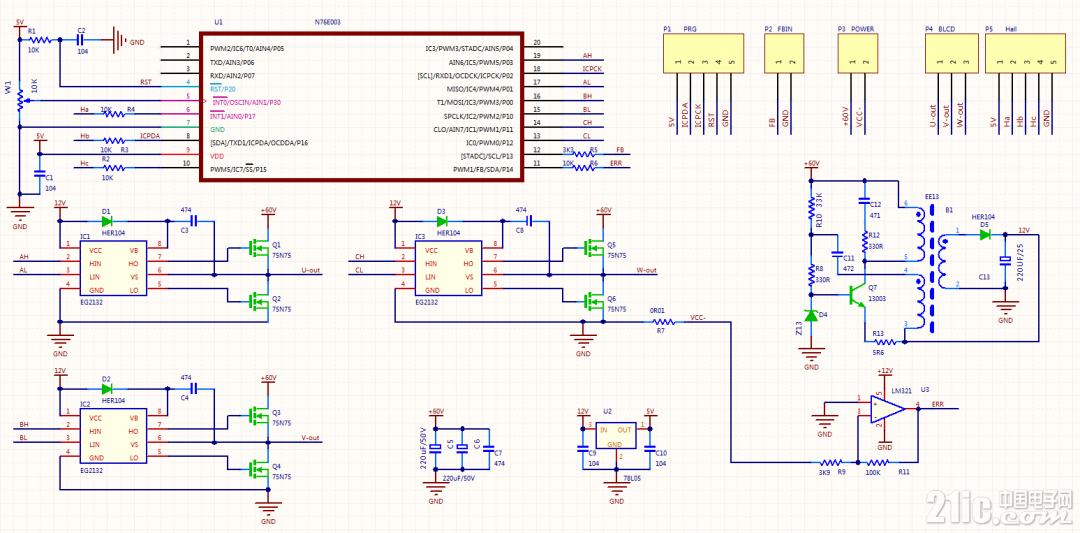
Task: Select MOSFET Q6 75N75 symbol
Action: [x=595, y=301]
